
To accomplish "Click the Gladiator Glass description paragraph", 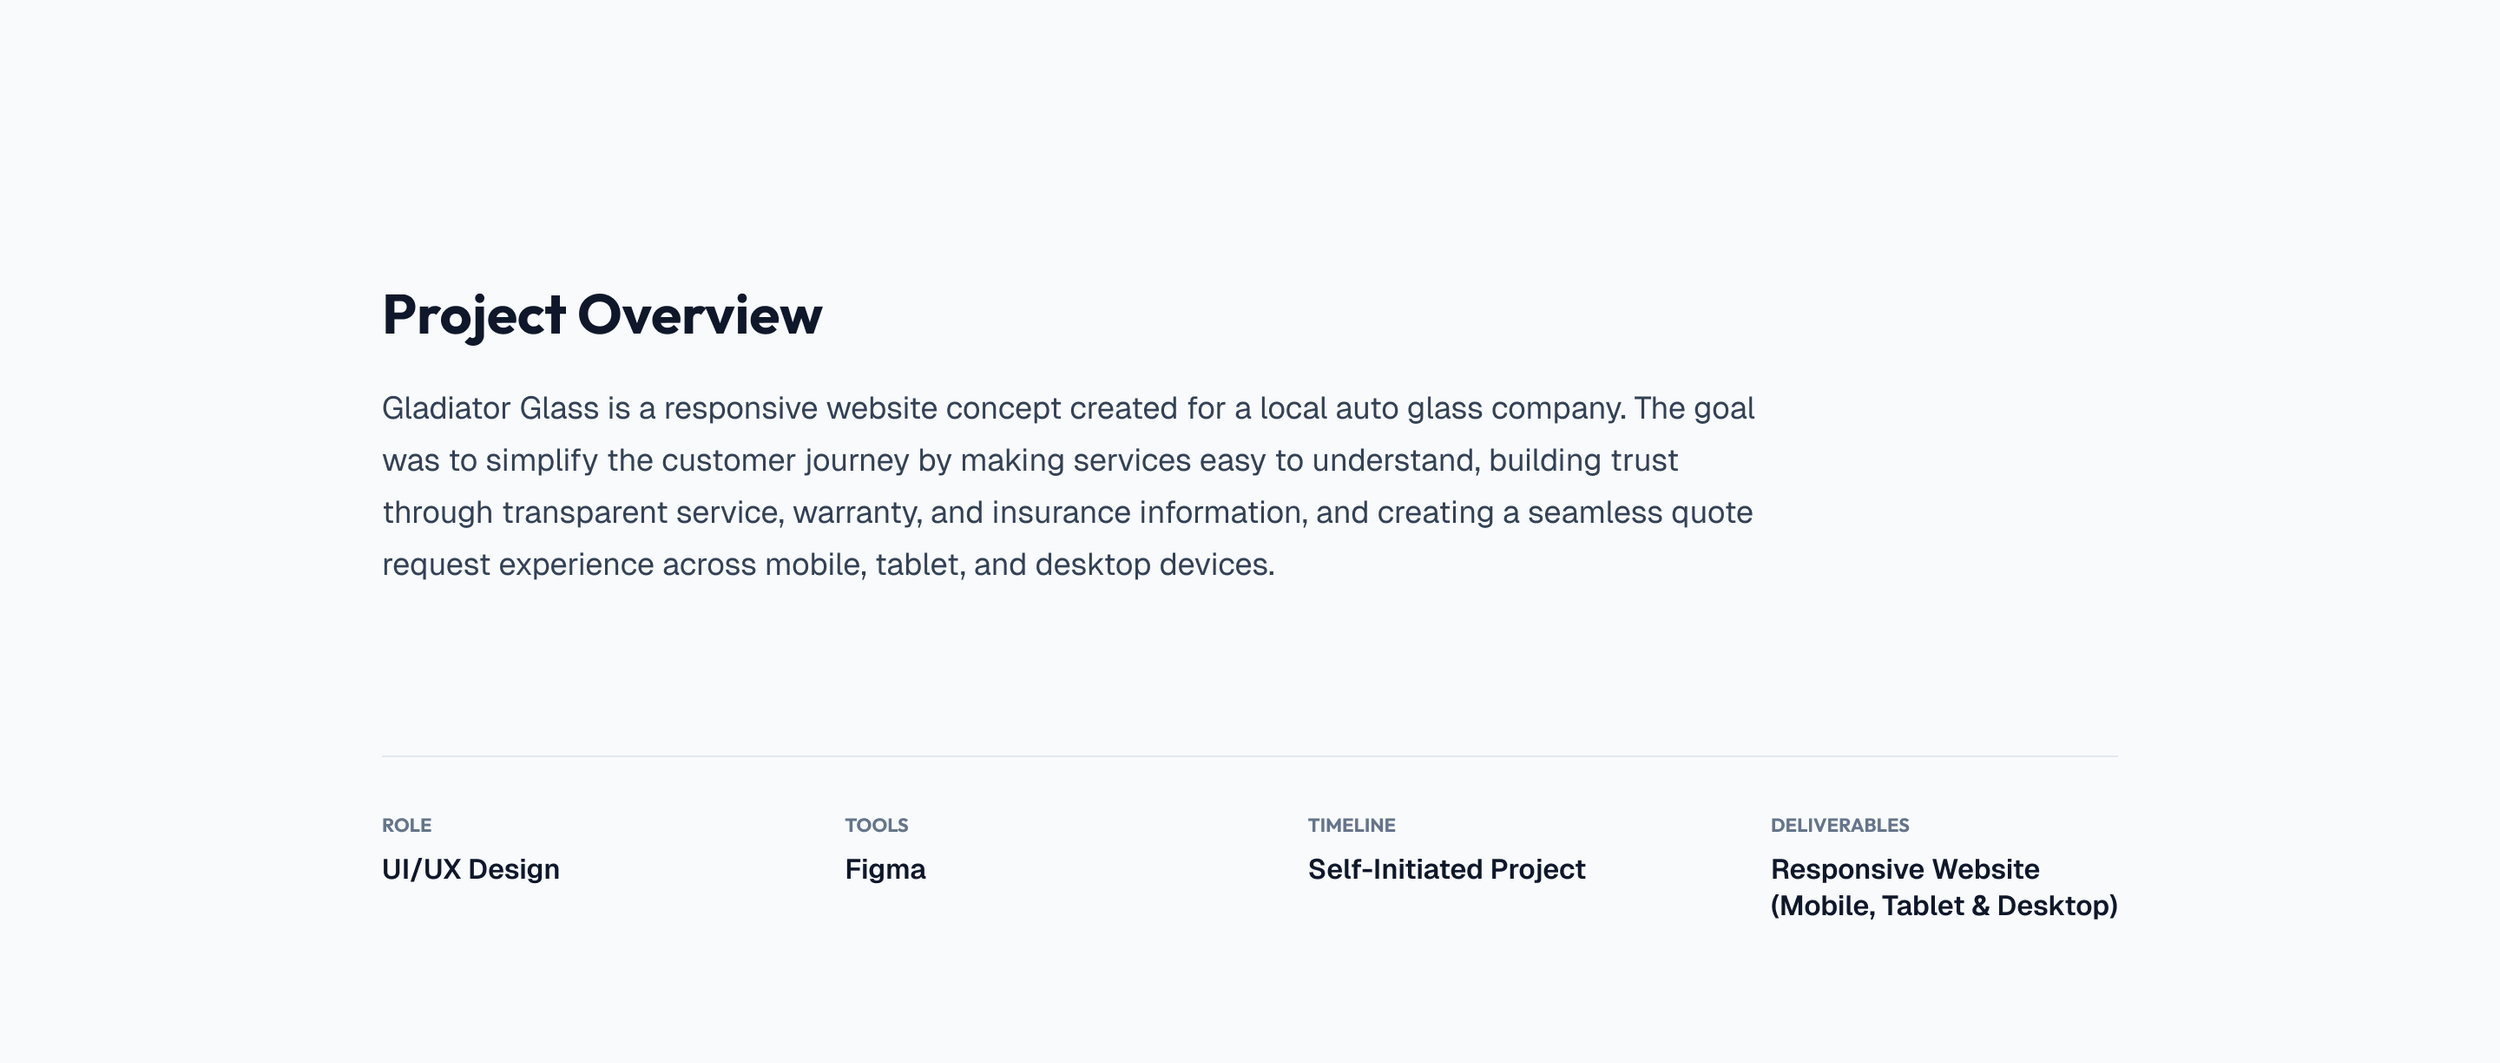I will (x=1068, y=486).
